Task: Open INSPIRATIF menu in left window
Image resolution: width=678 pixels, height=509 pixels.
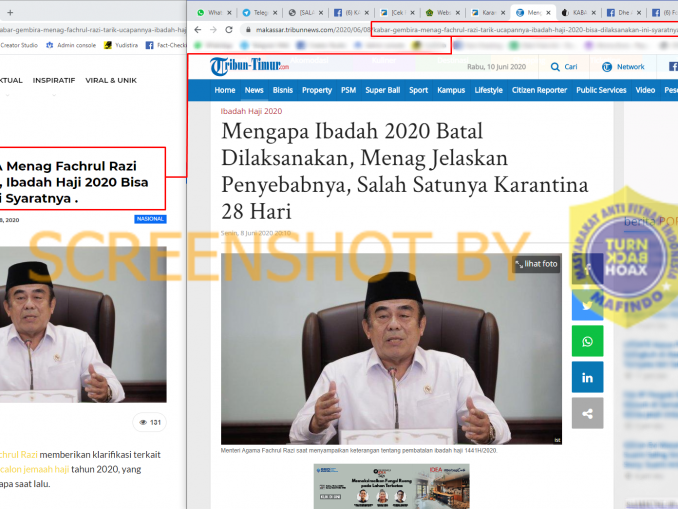Action: [54, 80]
